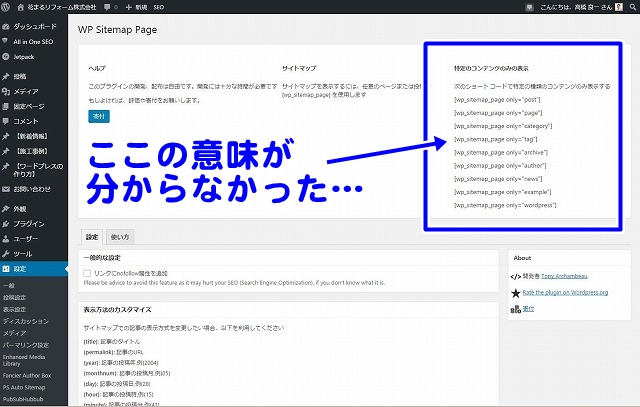640x407 pixels.
Task: Enable the リンクにnofollow属性を追加 checkbox
Action: tap(88, 272)
